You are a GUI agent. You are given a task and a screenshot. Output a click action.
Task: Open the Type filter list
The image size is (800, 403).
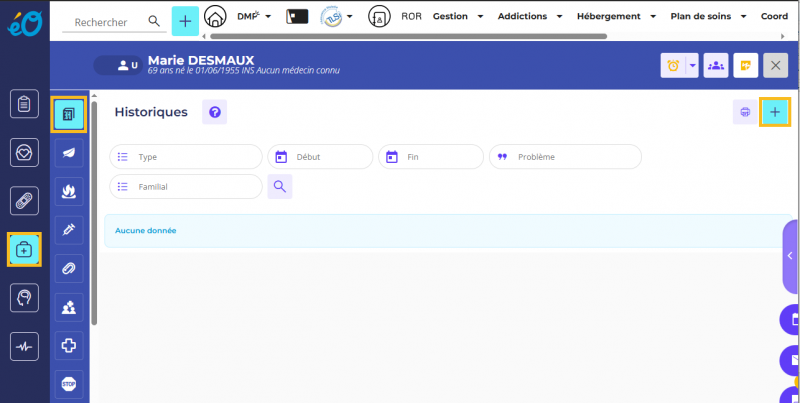coord(186,157)
